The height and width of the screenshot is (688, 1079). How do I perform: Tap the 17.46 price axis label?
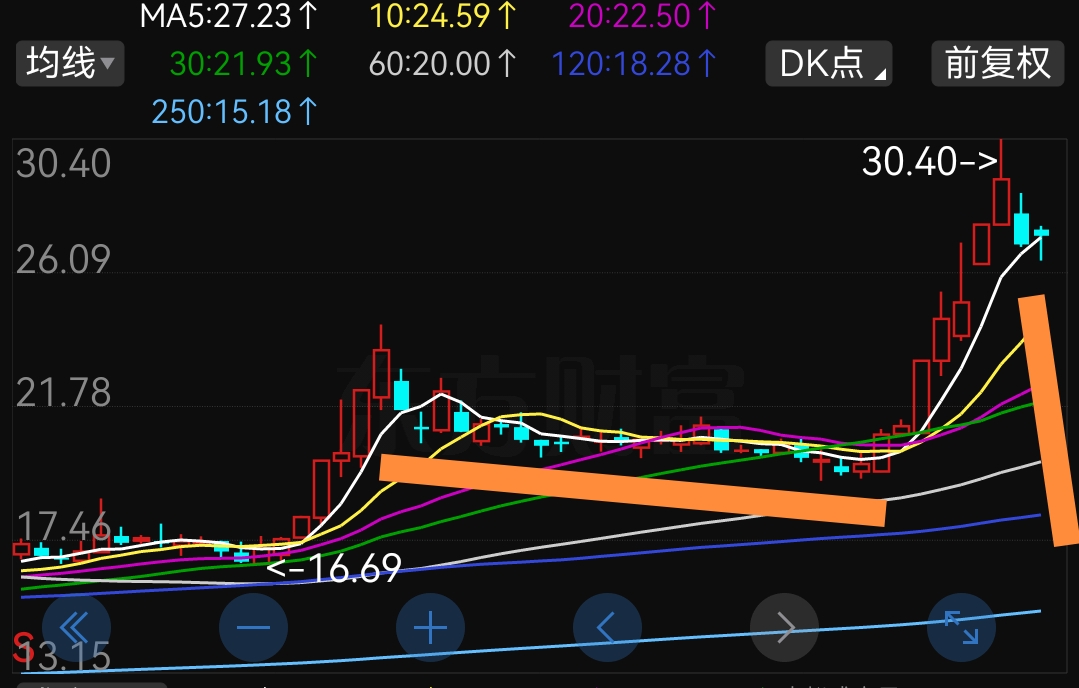point(63,527)
